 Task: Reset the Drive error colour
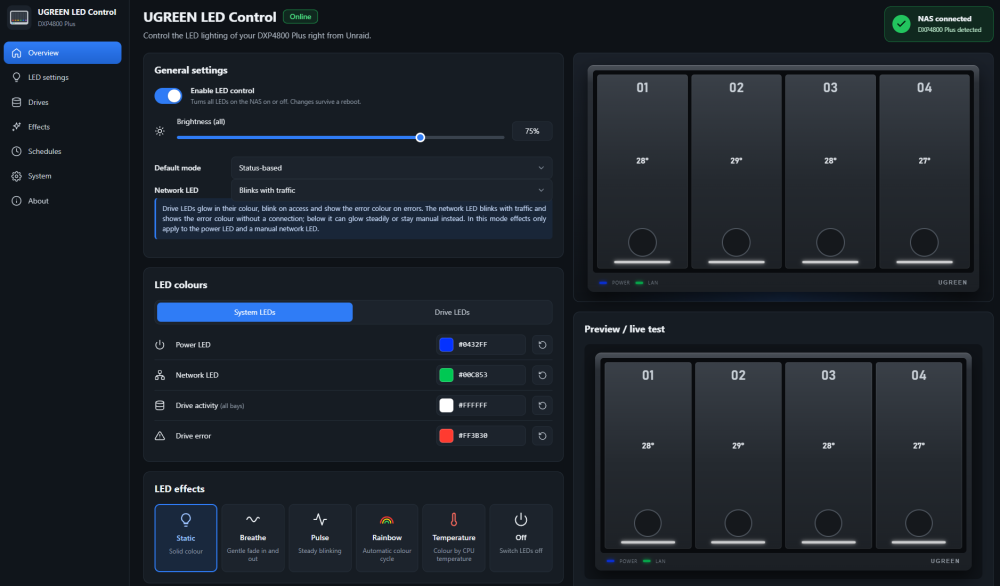pyautogui.click(x=542, y=436)
